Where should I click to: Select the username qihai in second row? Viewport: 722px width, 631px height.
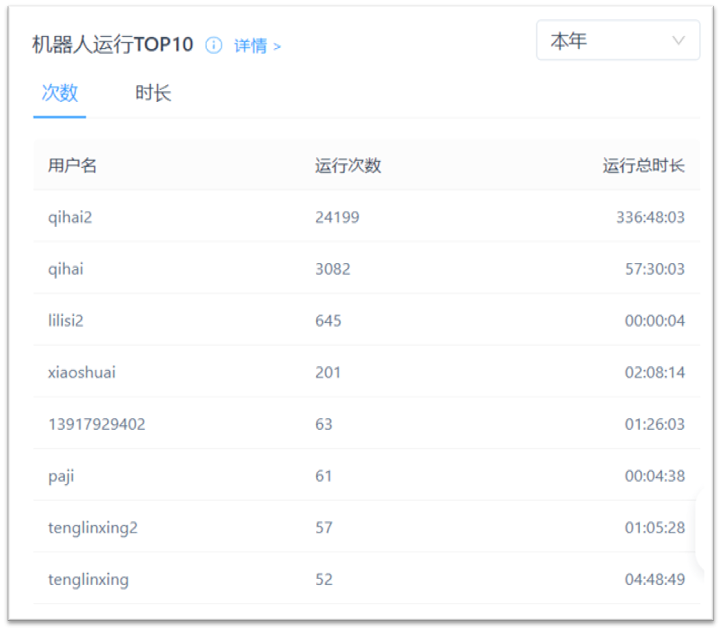(x=66, y=269)
